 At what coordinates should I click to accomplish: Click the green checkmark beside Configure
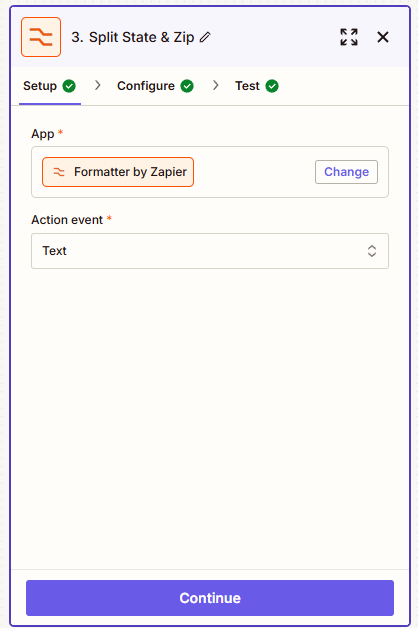point(187,86)
